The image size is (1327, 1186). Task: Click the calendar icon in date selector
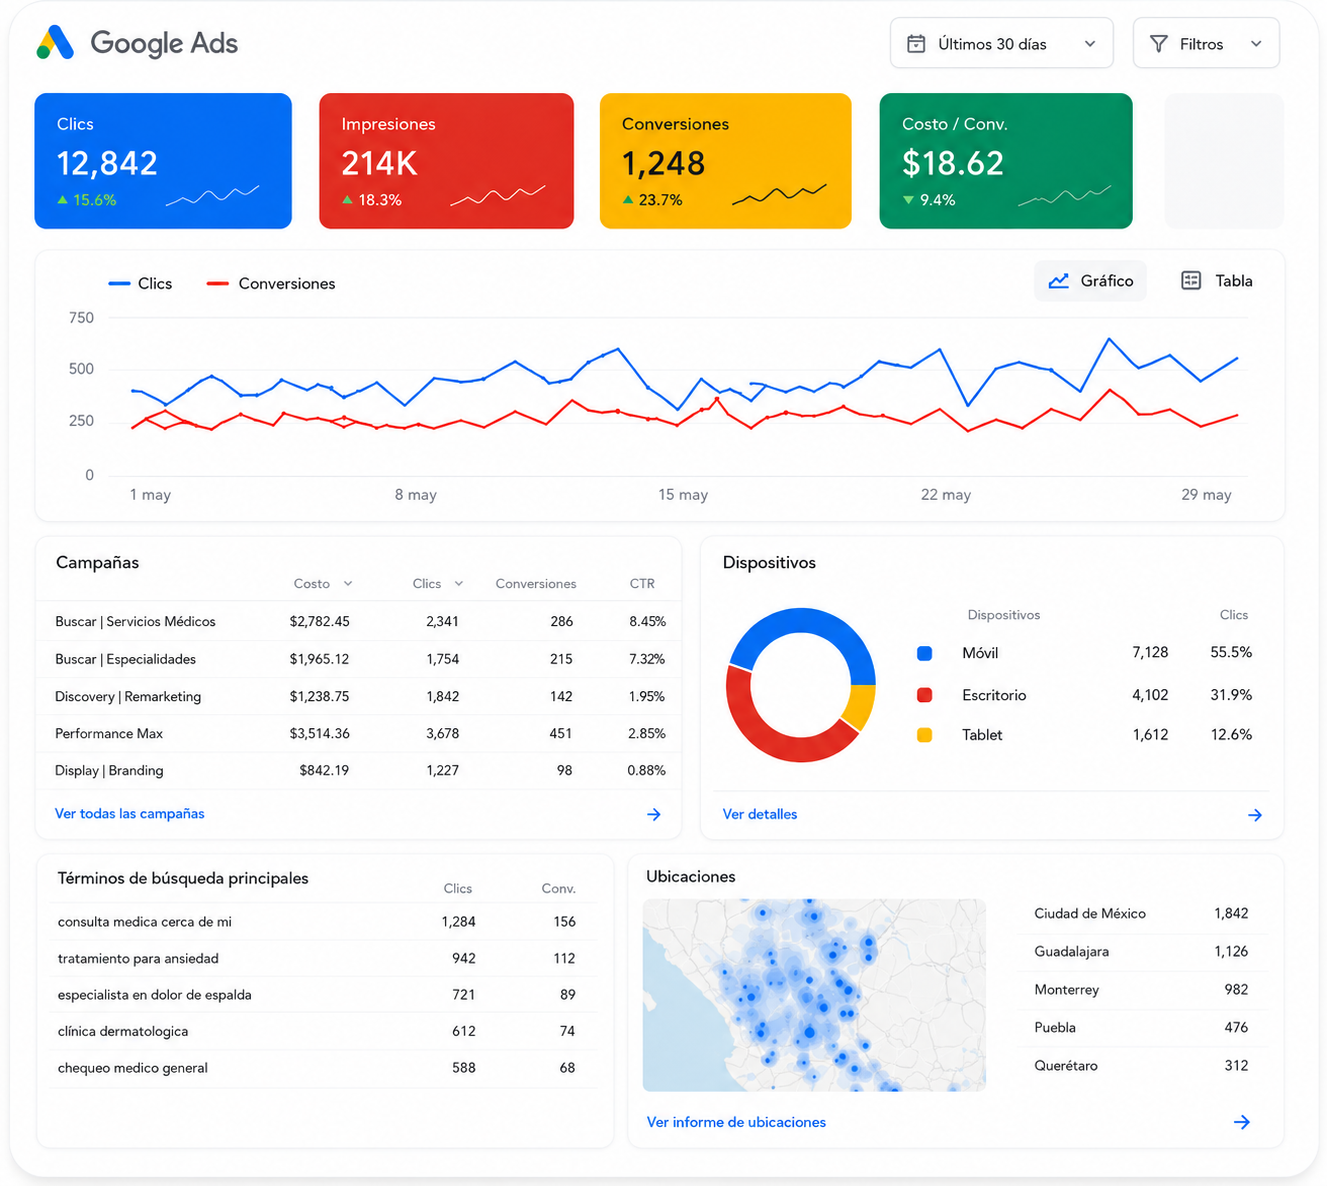tap(916, 44)
